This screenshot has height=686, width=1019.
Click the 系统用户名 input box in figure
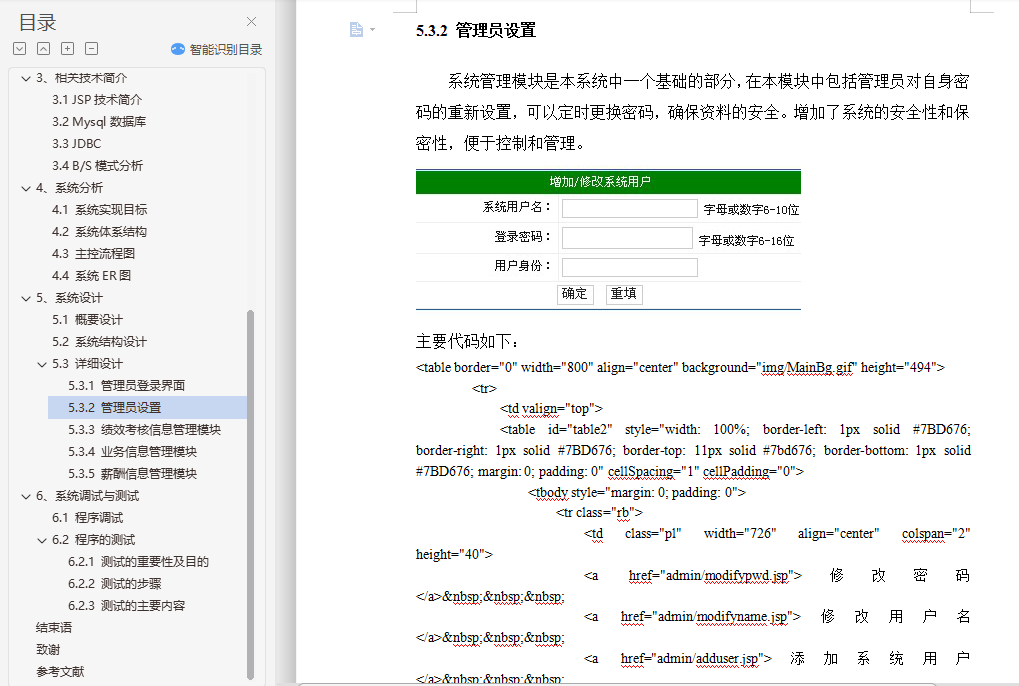[x=629, y=209]
